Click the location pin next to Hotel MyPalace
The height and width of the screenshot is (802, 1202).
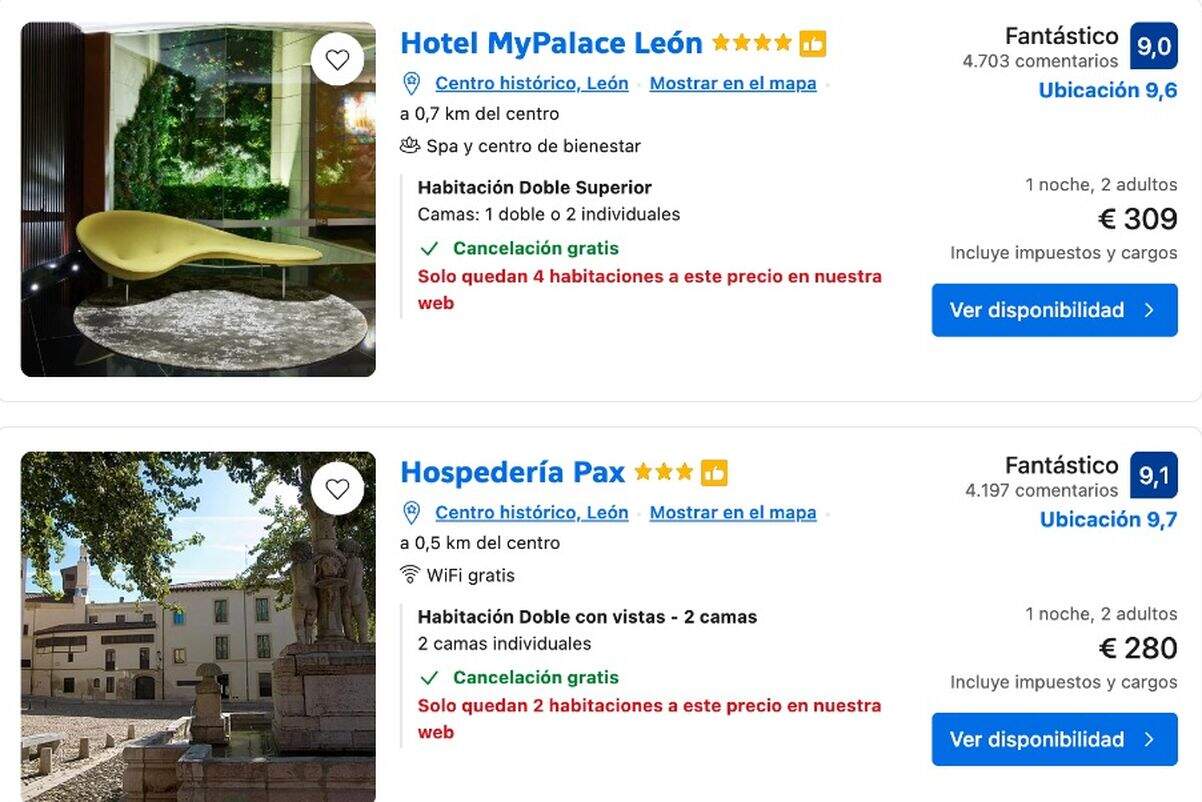pyautogui.click(x=410, y=84)
